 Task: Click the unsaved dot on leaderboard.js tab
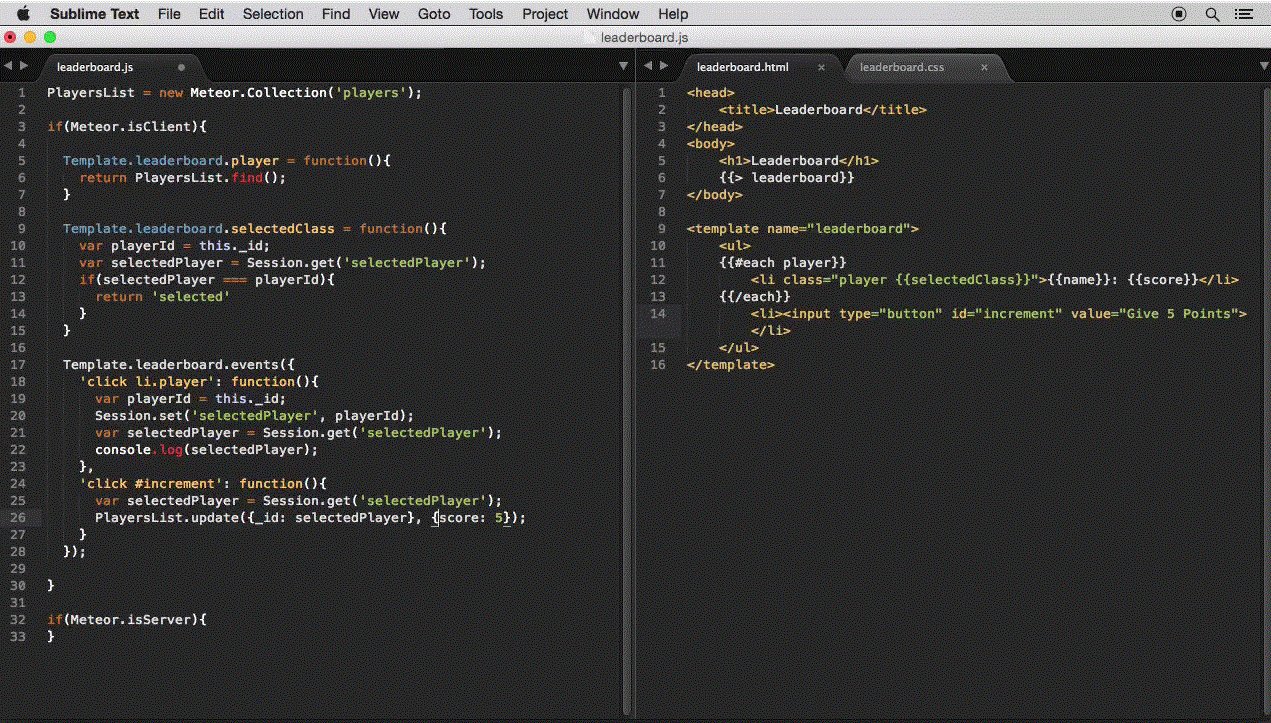[x=181, y=67]
